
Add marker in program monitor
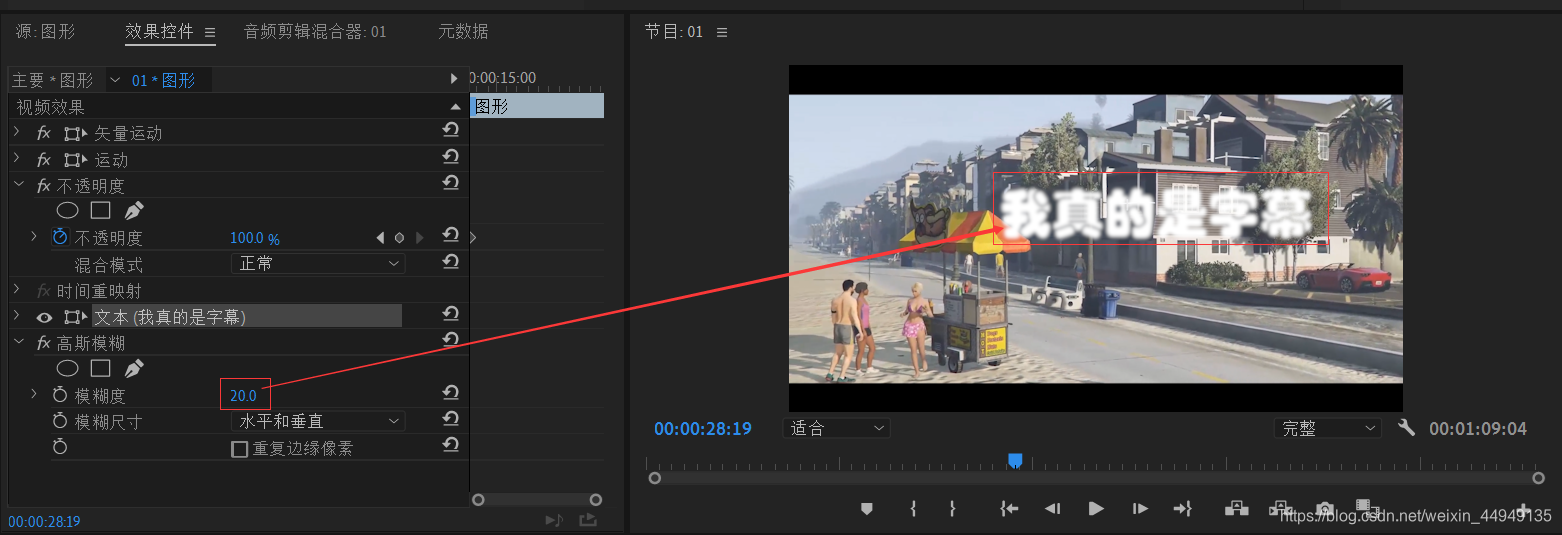click(867, 509)
